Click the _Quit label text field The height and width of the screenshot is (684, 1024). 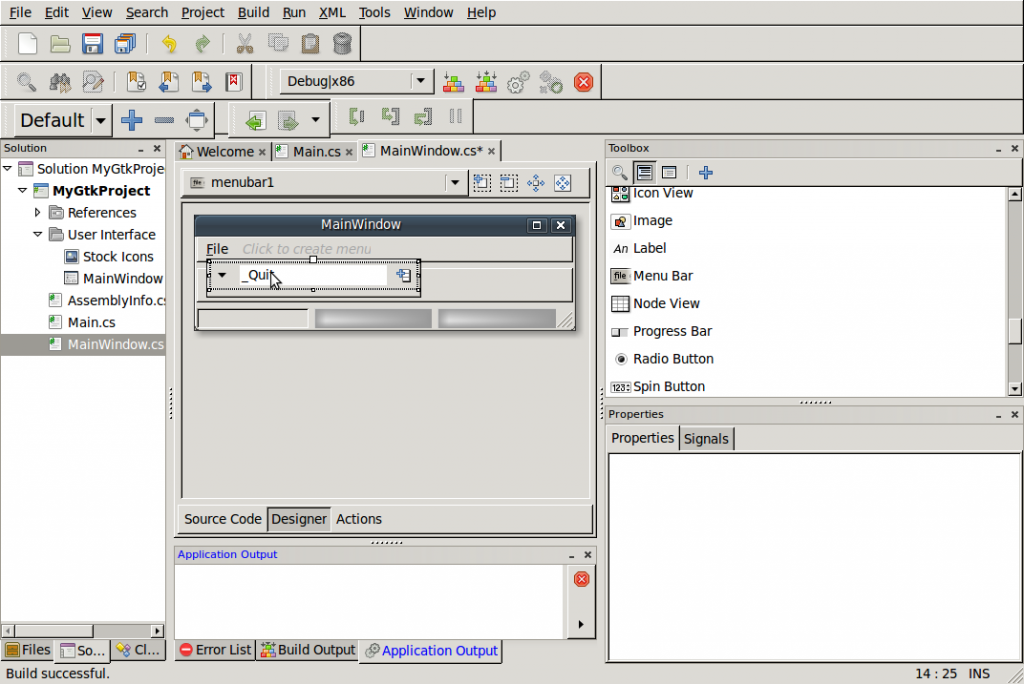coord(313,275)
